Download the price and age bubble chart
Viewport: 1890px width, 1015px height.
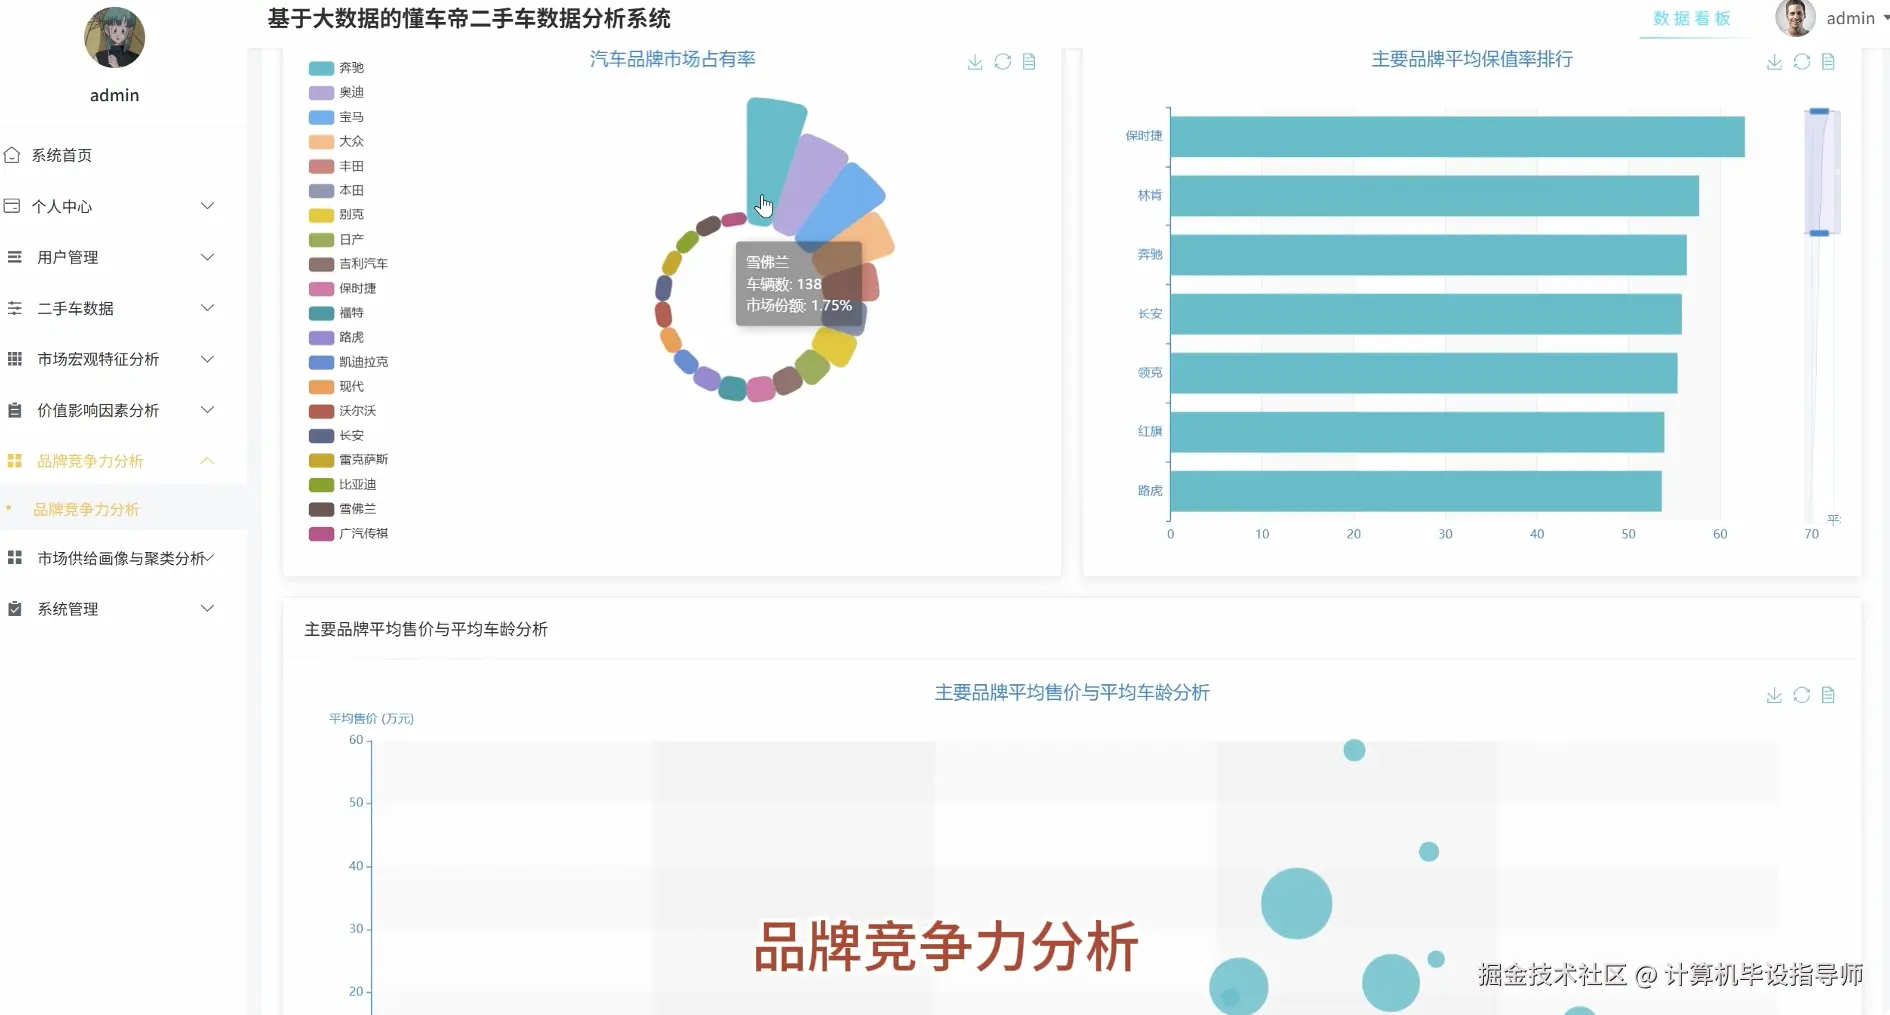point(1774,695)
